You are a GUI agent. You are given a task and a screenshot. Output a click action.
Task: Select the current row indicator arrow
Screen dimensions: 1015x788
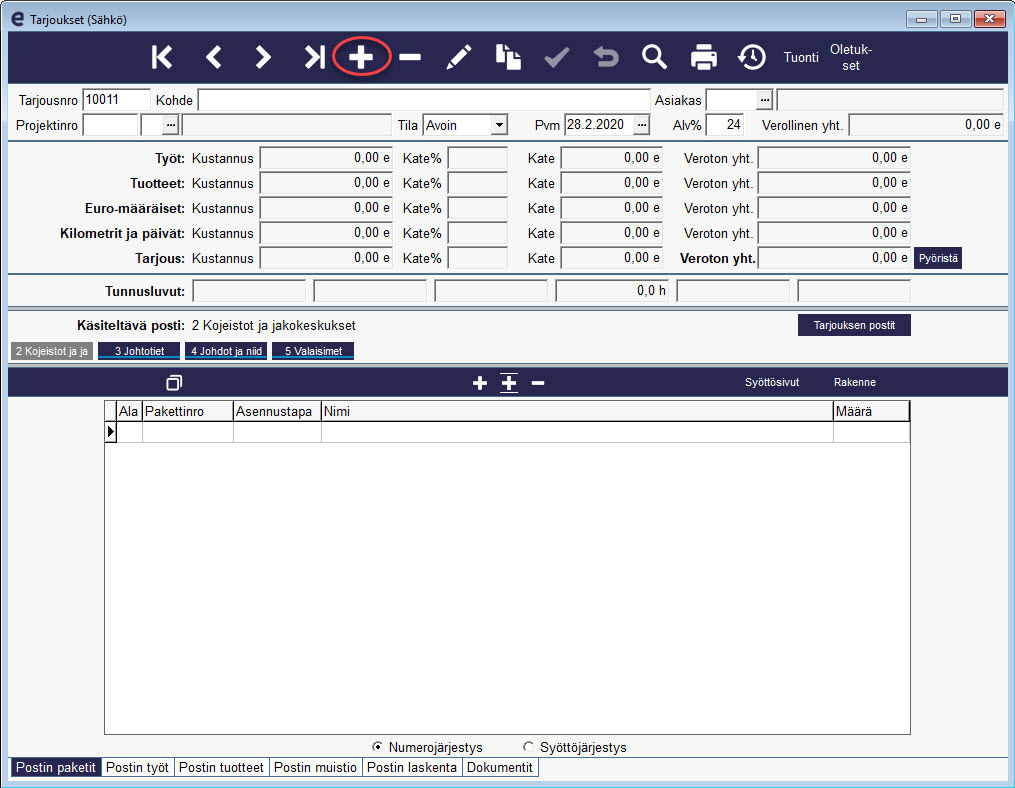111,432
